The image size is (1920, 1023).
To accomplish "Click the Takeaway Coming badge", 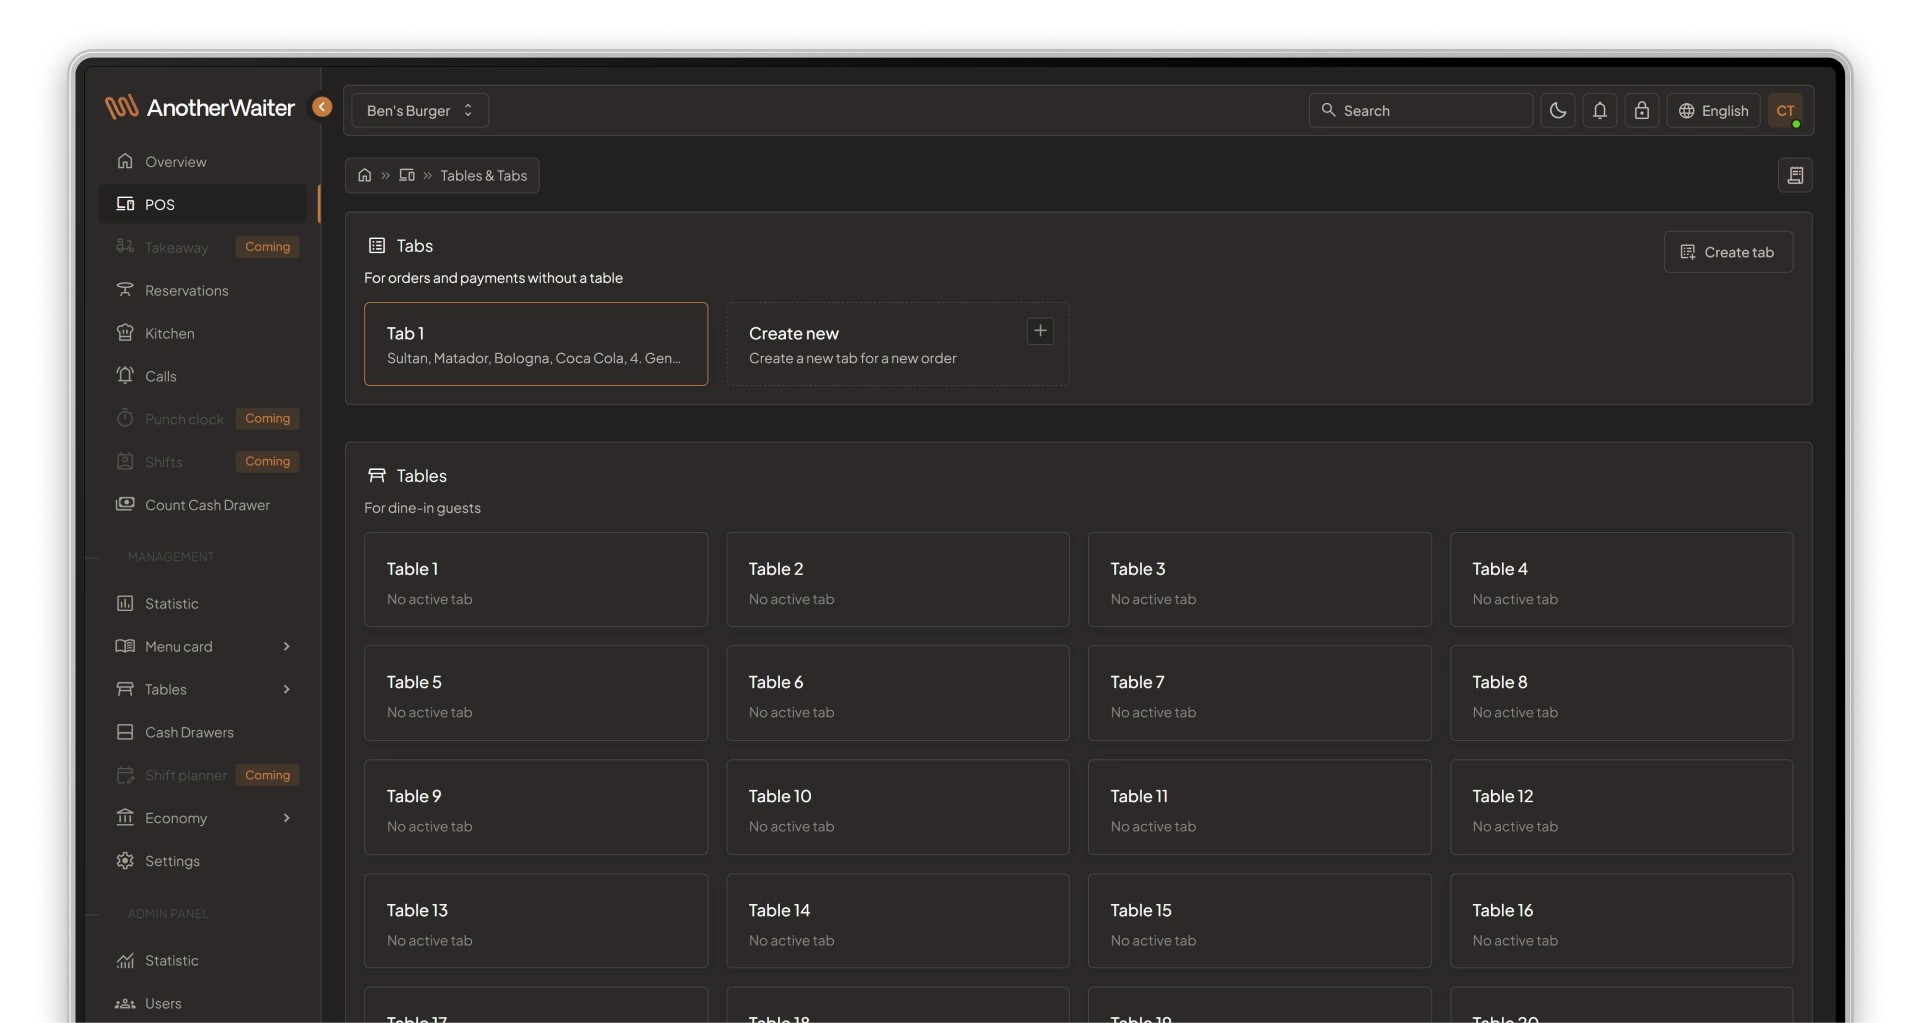I will coord(267,247).
